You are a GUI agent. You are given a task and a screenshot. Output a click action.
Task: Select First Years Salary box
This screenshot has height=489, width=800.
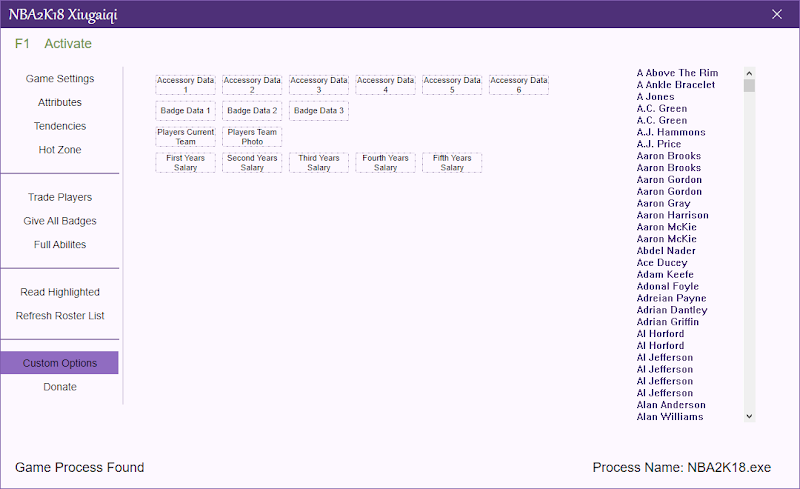point(186,163)
